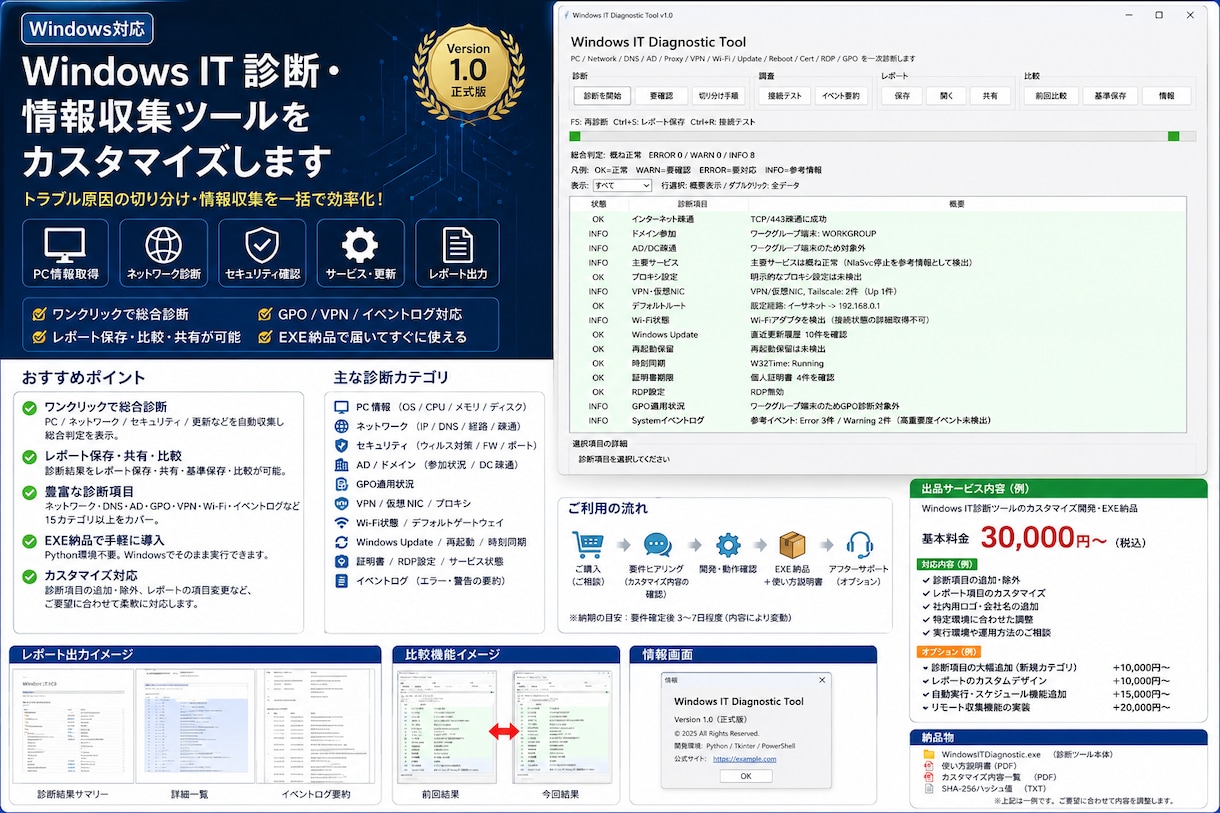Viewport: 1220px width, 813px height.
Task: Click the log icon beside イベントログ category
Action: [x=342, y=581]
